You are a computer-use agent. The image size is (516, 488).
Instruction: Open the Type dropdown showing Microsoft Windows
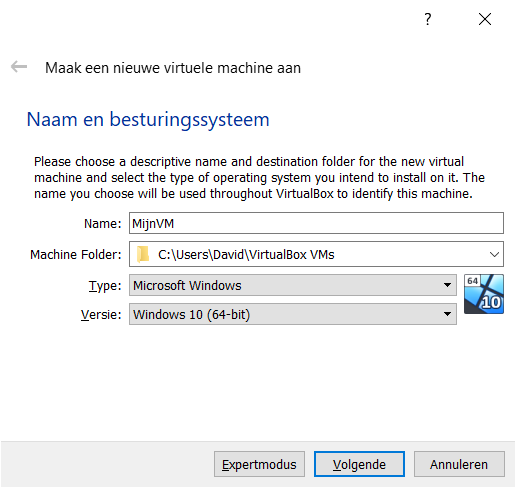pyautogui.click(x=293, y=285)
